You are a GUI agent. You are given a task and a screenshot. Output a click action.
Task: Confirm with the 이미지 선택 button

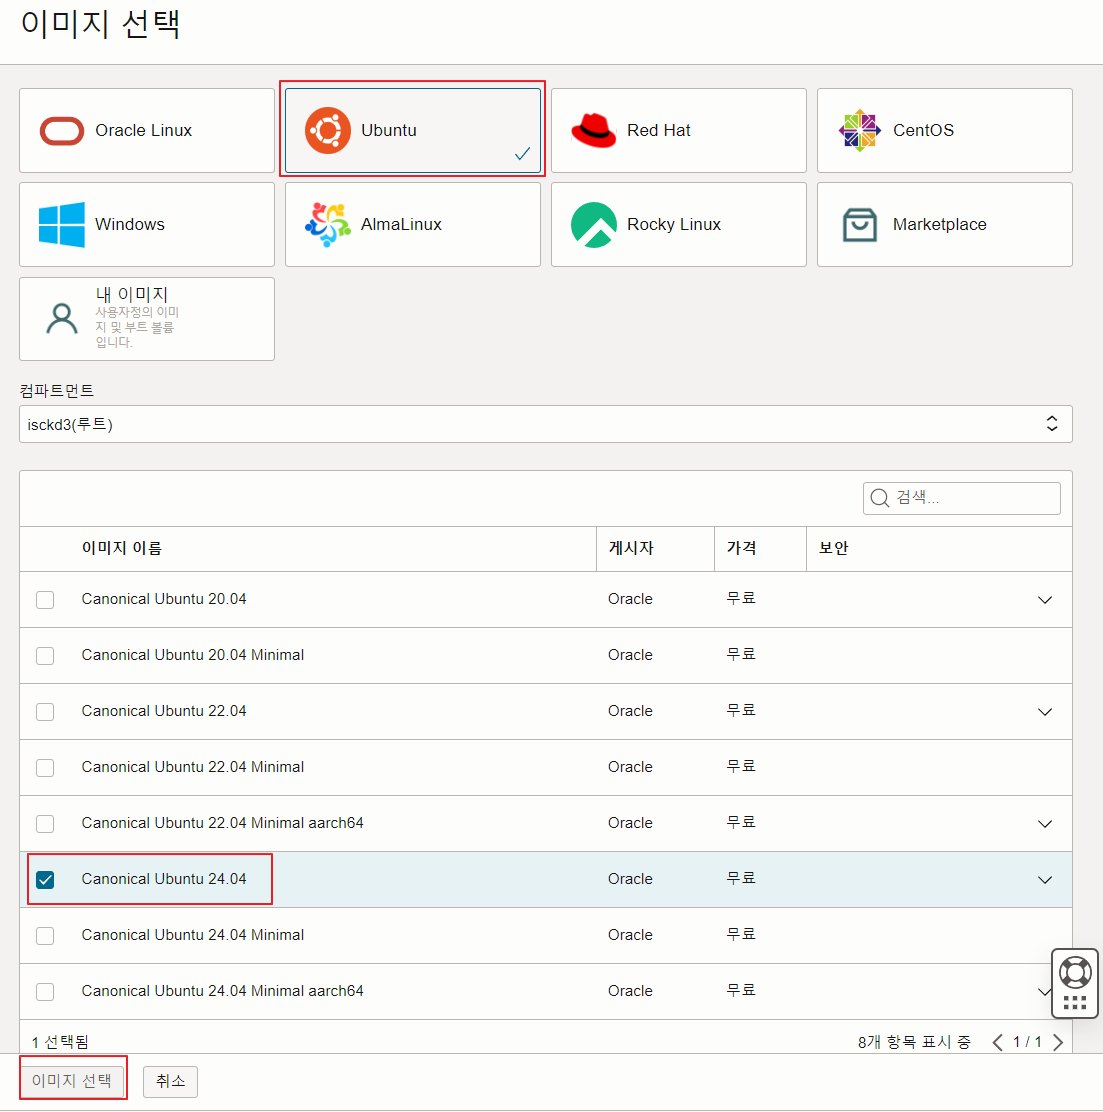[72, 1081]
